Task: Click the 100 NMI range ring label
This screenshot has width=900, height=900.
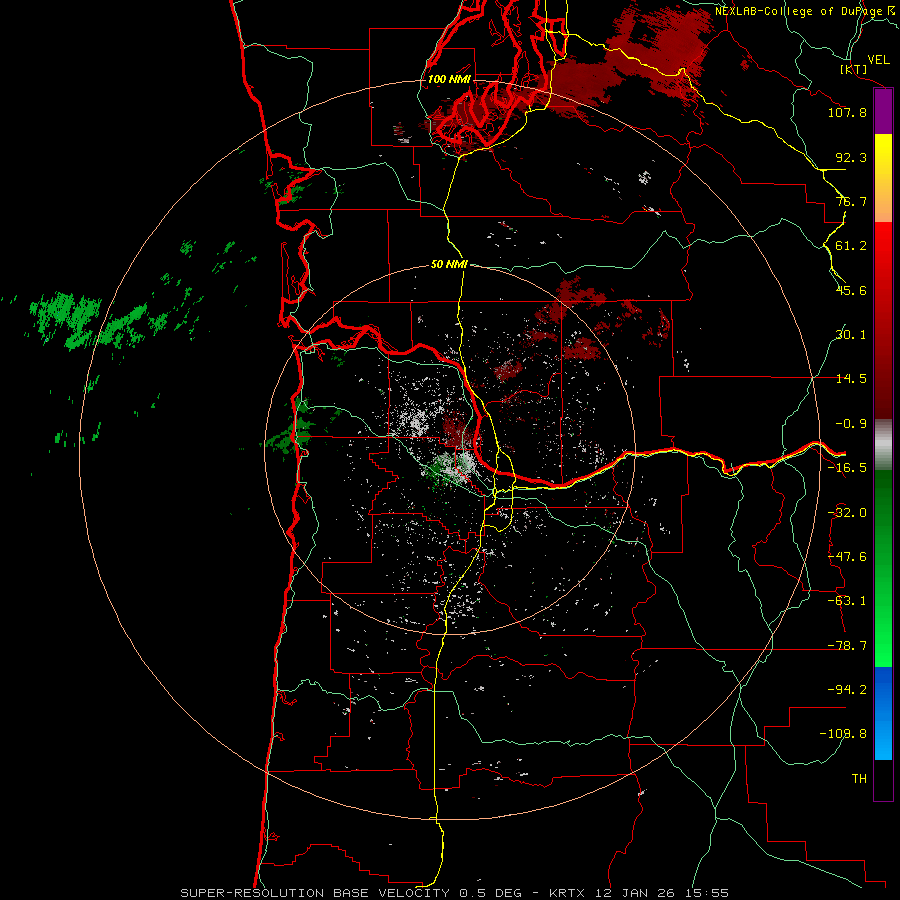Action: pyautogui.click(x=449, y=79)
